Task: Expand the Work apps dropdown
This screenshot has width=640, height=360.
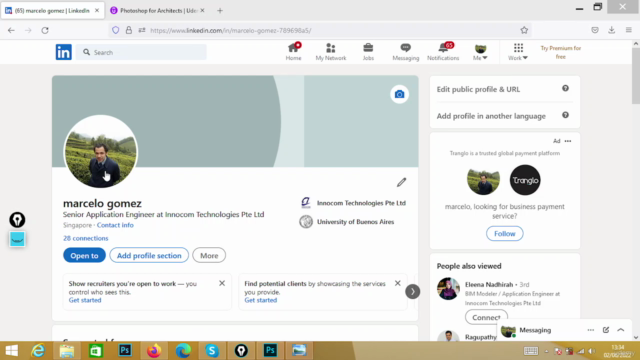Action: tap(518, 52)
